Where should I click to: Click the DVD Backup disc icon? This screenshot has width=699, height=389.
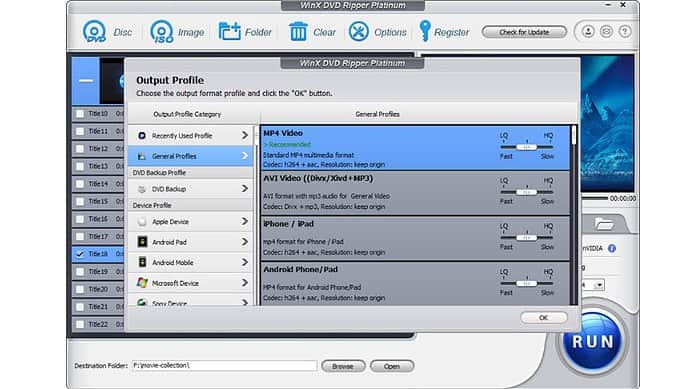tap(142, 189)
